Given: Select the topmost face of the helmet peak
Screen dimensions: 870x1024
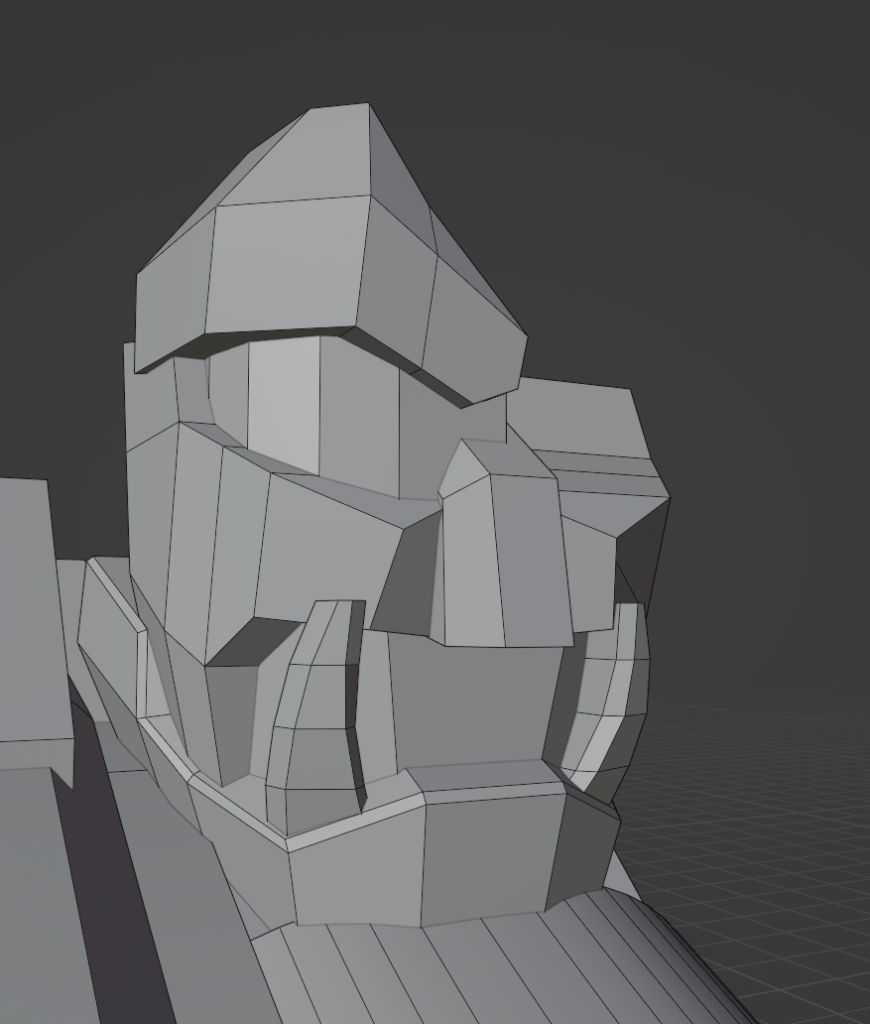Looking at the screenshot, I should [x=305, y=158].
